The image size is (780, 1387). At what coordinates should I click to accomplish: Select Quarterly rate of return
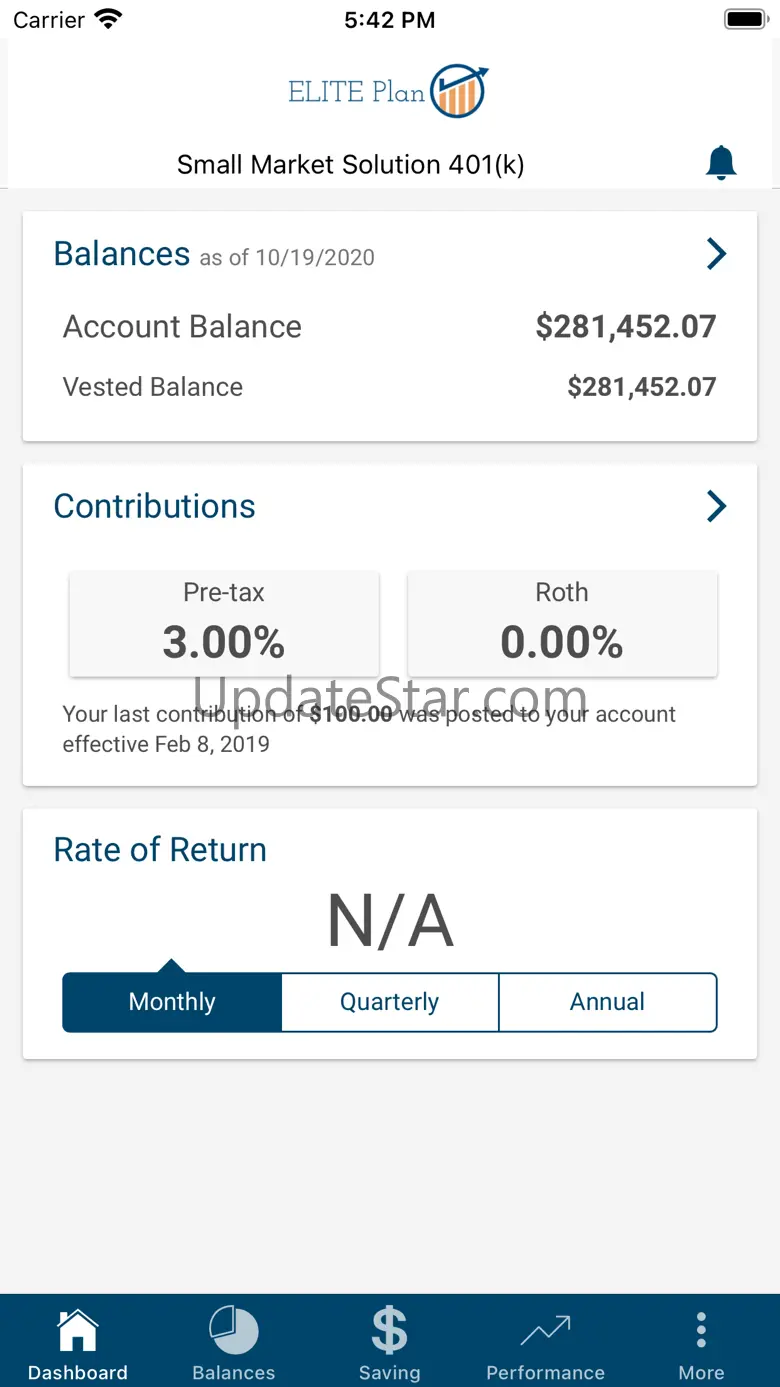(390, 1002)
